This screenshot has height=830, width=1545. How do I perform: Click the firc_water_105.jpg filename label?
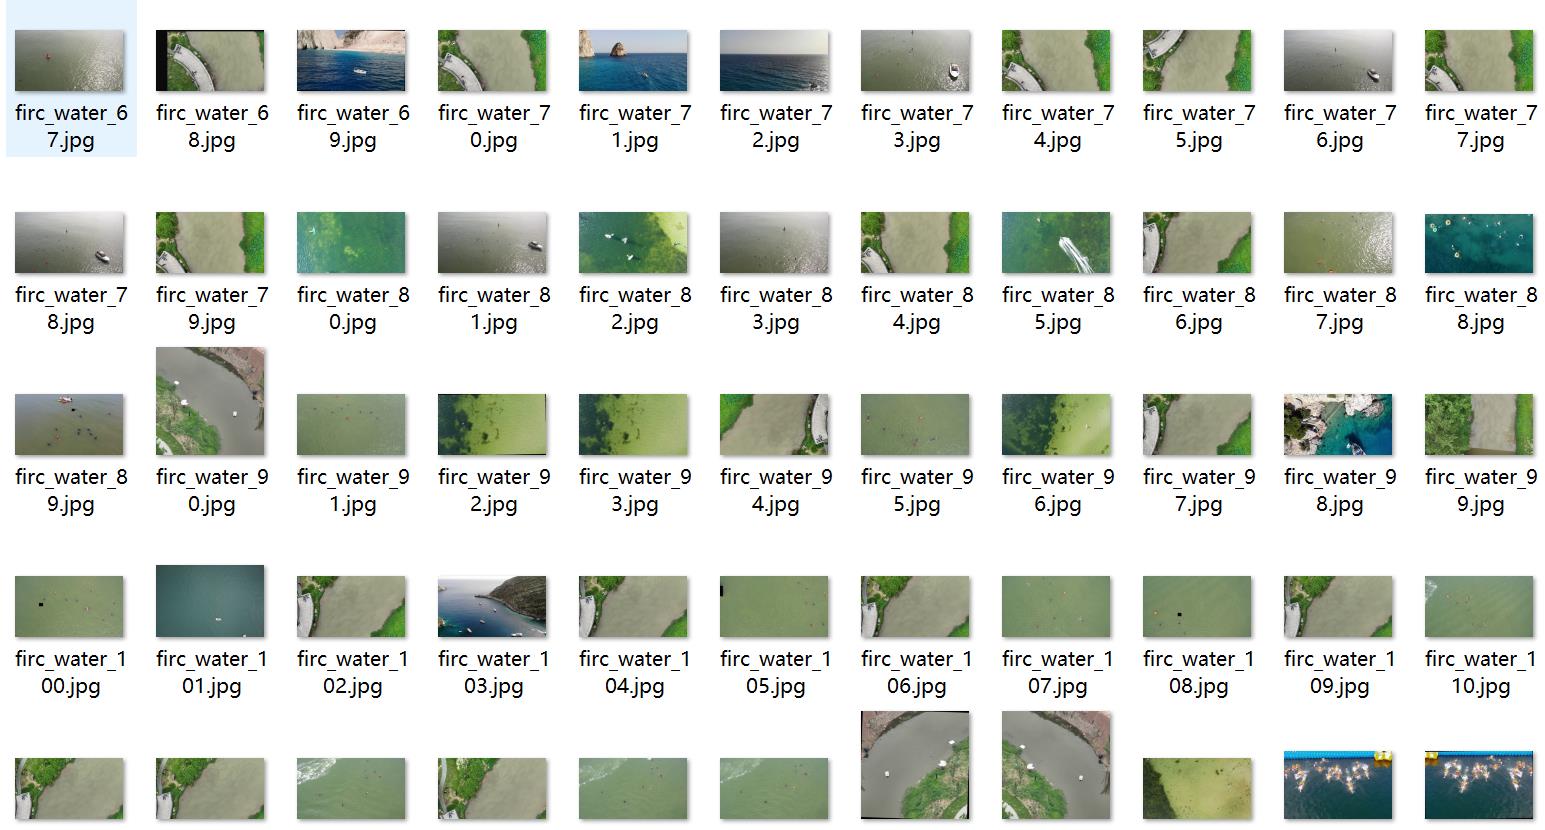tap(774, 672)
